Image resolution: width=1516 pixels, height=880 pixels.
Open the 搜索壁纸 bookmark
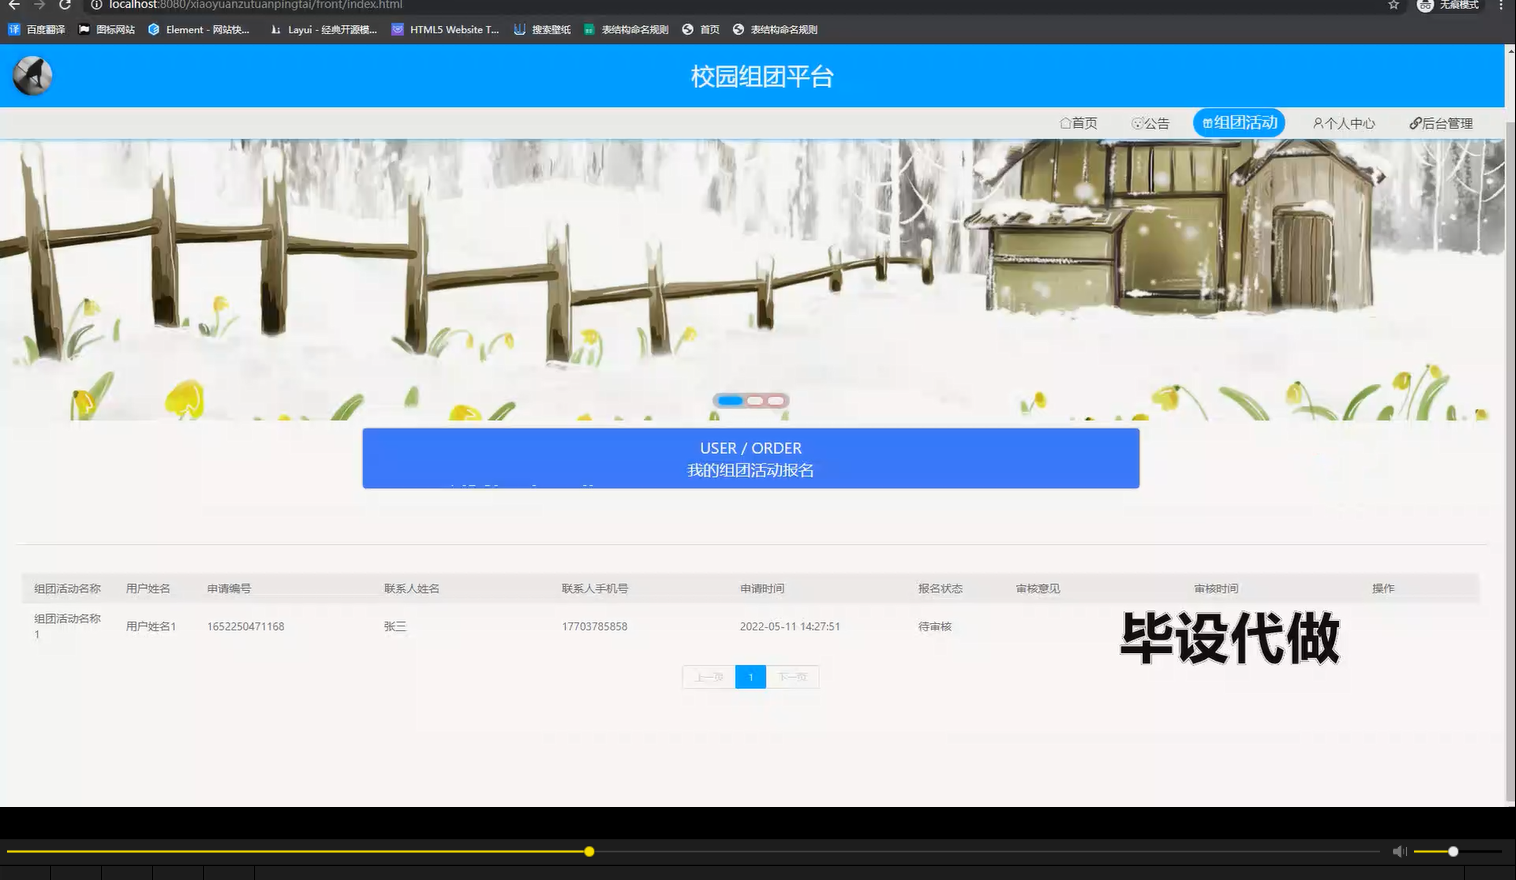tap(542, 30)
